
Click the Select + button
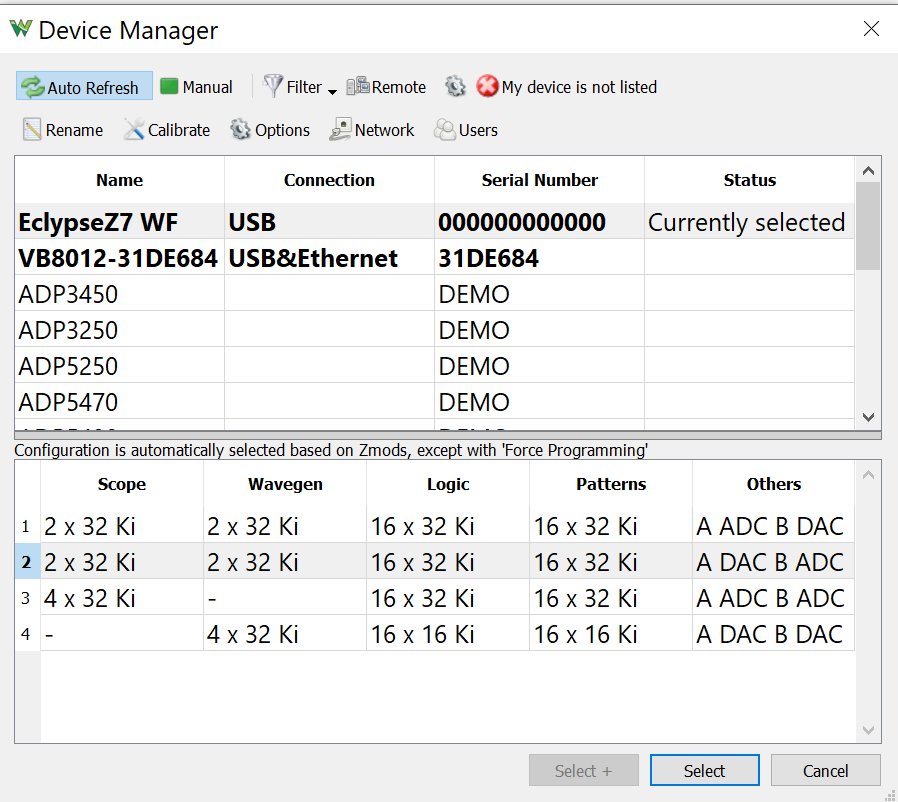coord(584,770)
